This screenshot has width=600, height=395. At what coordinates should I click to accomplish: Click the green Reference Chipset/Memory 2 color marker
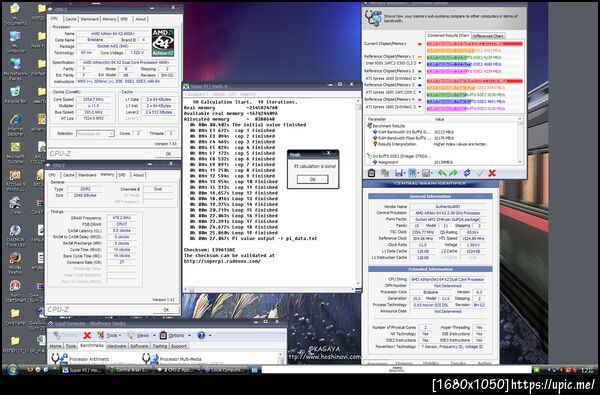click(419, 71)
